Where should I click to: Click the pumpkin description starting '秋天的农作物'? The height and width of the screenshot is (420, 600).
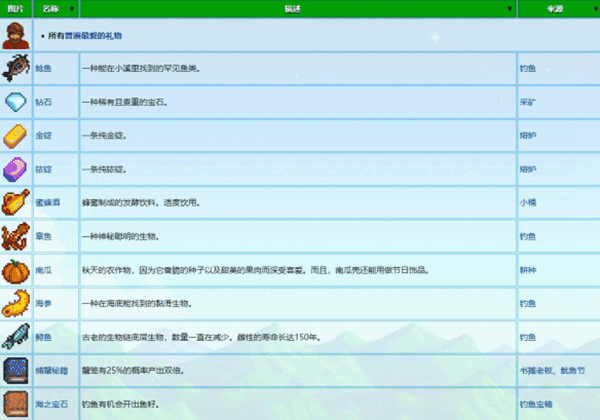point(256,270)
